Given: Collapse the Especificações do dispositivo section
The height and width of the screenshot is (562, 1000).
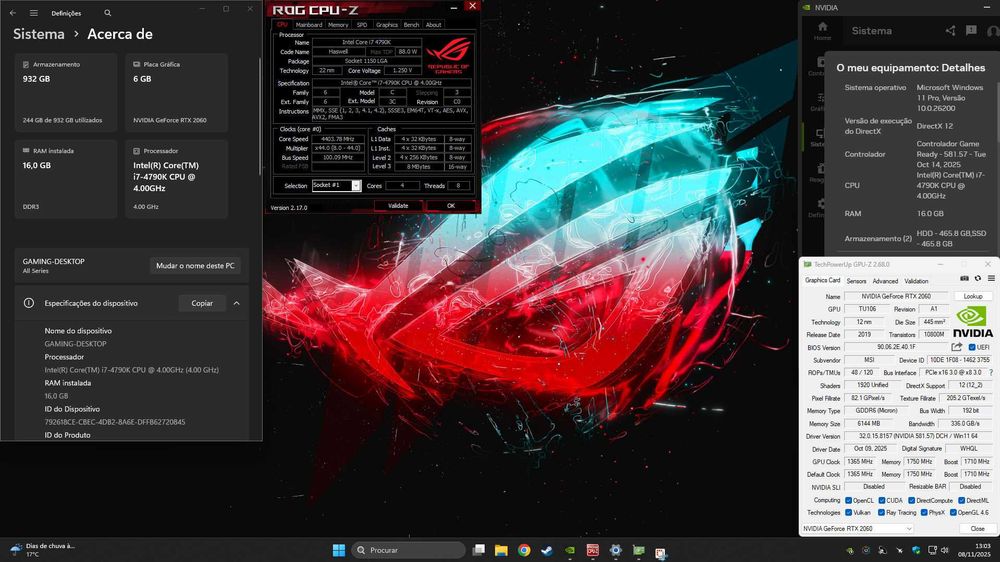Looking at the screenshot, I should point(237,303).
